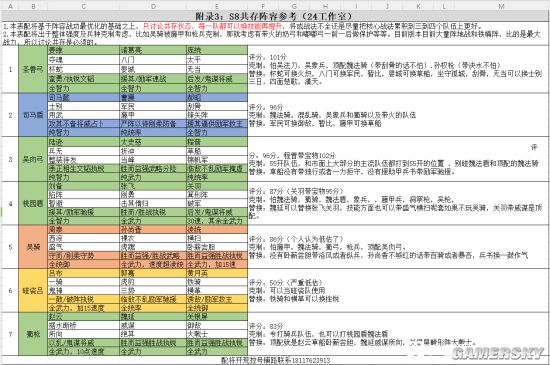
Task: Select the cell 卧薪尝胆
Action: pos(217,247)
